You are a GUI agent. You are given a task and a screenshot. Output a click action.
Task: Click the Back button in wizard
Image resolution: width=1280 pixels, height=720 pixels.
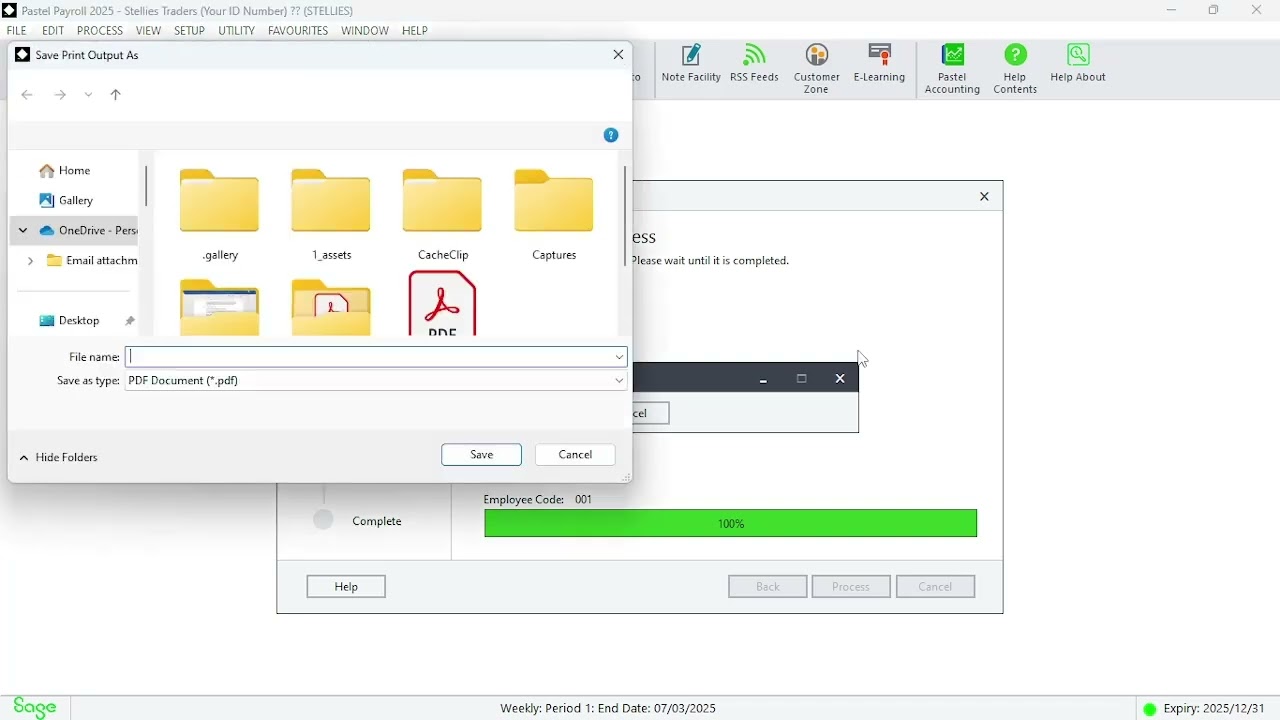[768, 587]
